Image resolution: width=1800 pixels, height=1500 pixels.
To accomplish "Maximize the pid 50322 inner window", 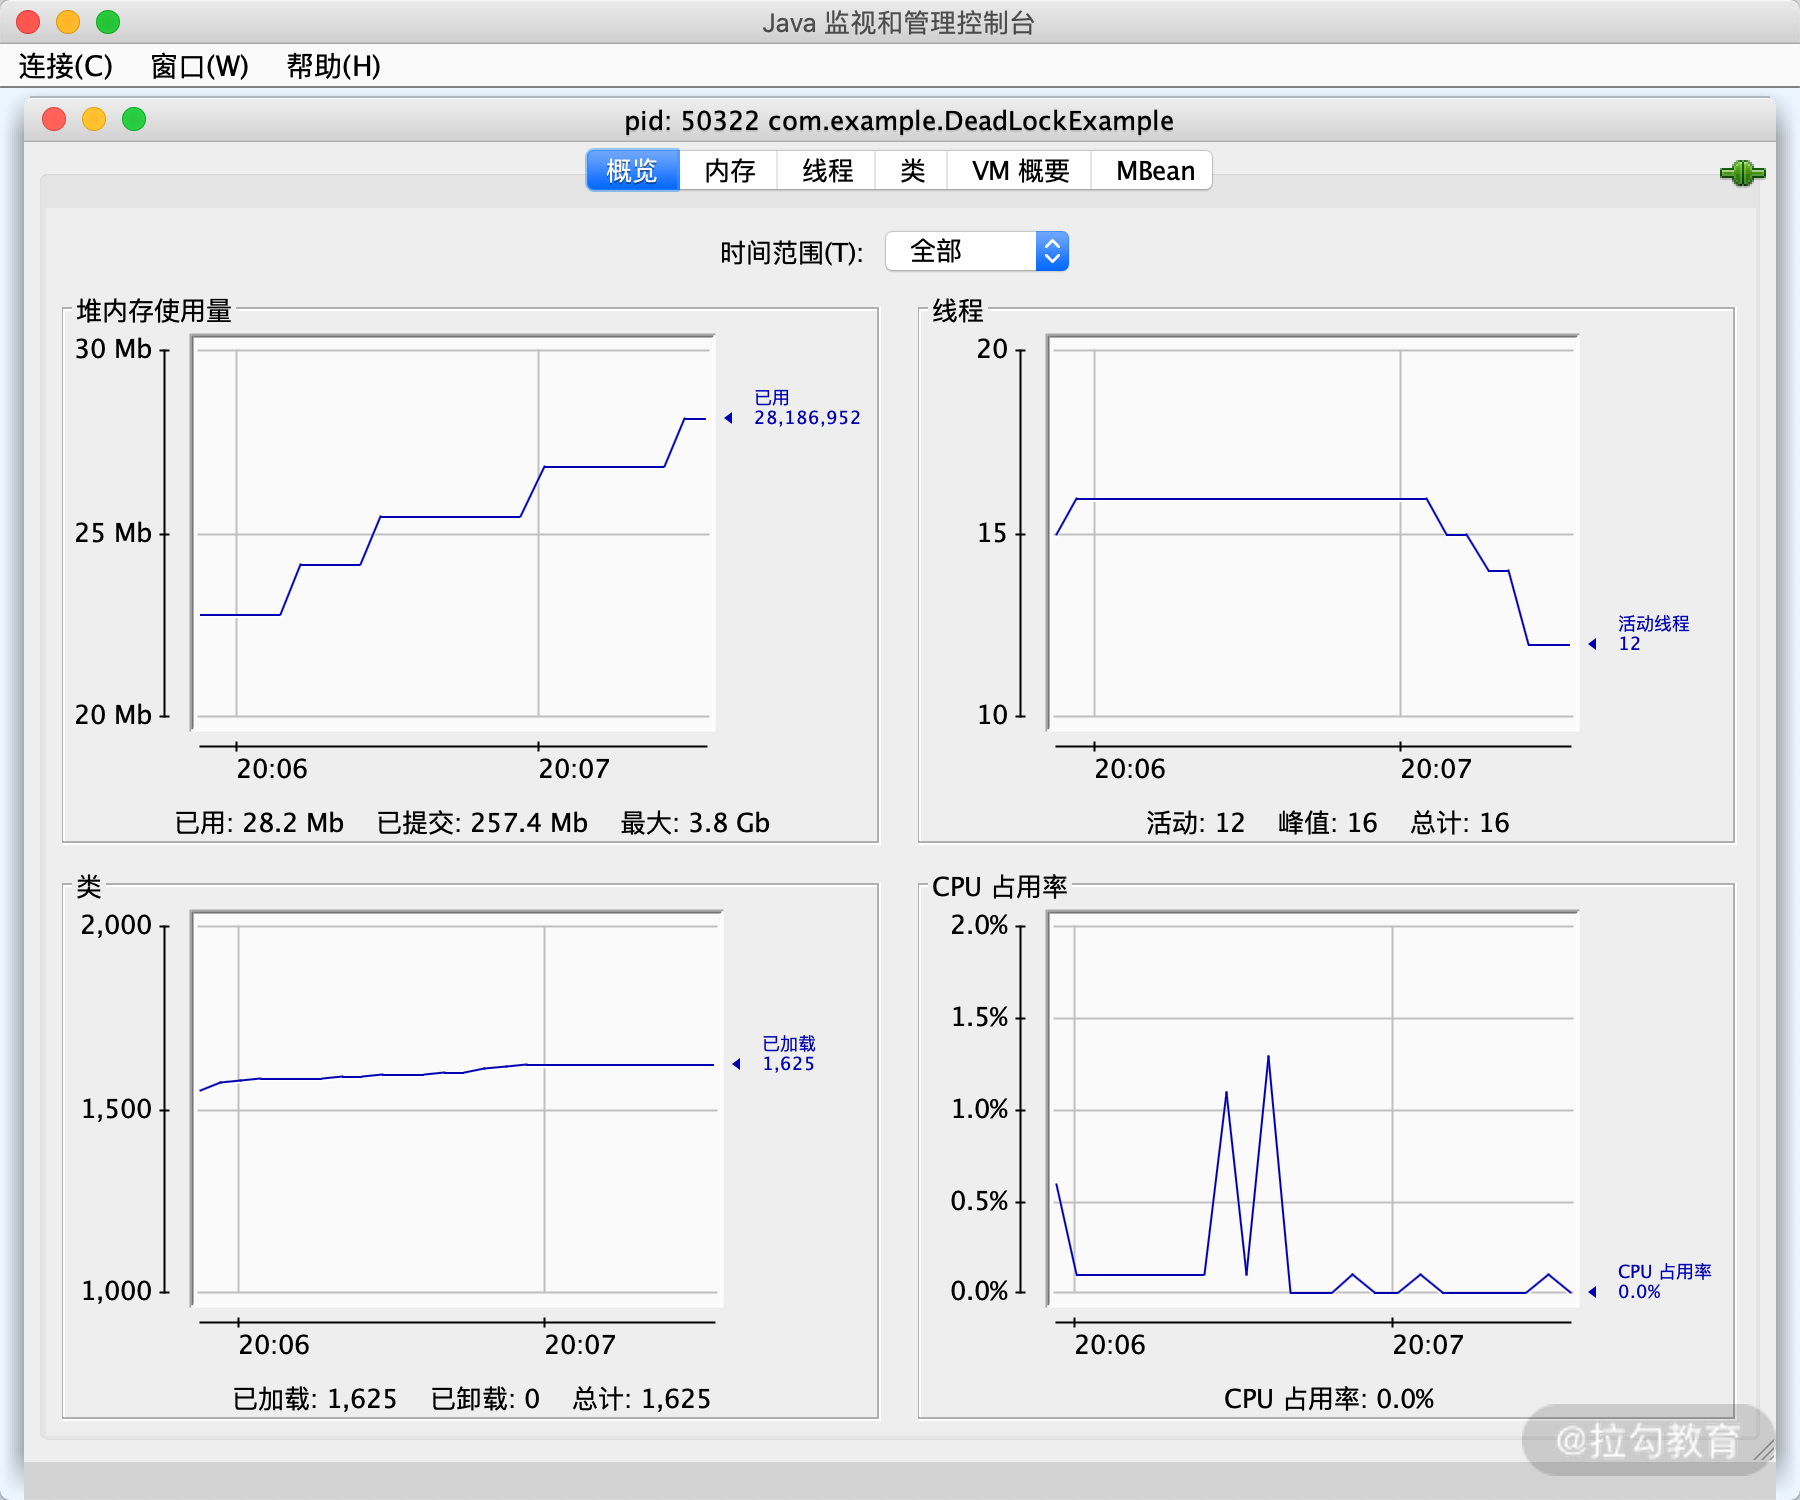I will (134, 119).
